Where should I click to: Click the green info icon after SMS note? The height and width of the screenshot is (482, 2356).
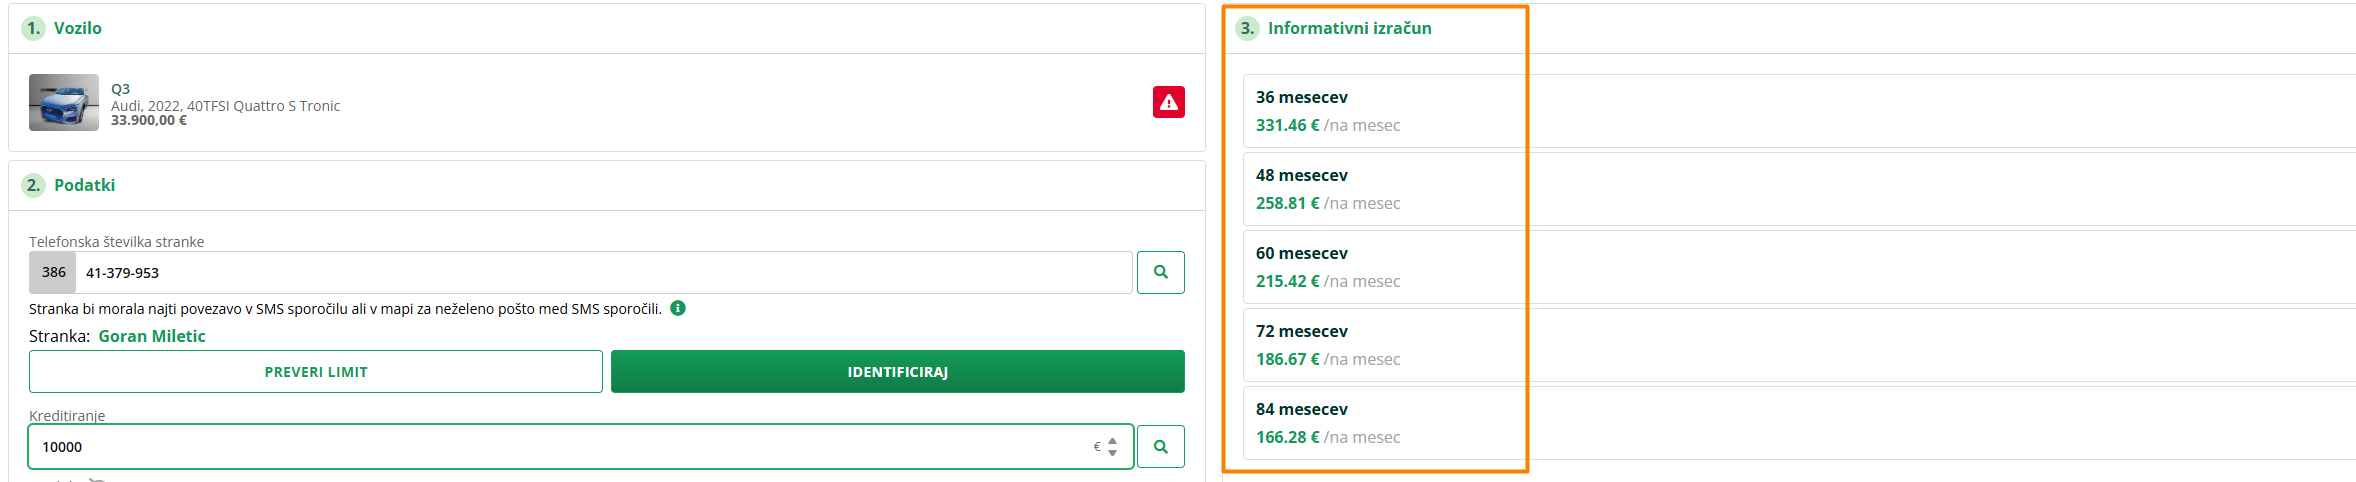pos(678,308)
